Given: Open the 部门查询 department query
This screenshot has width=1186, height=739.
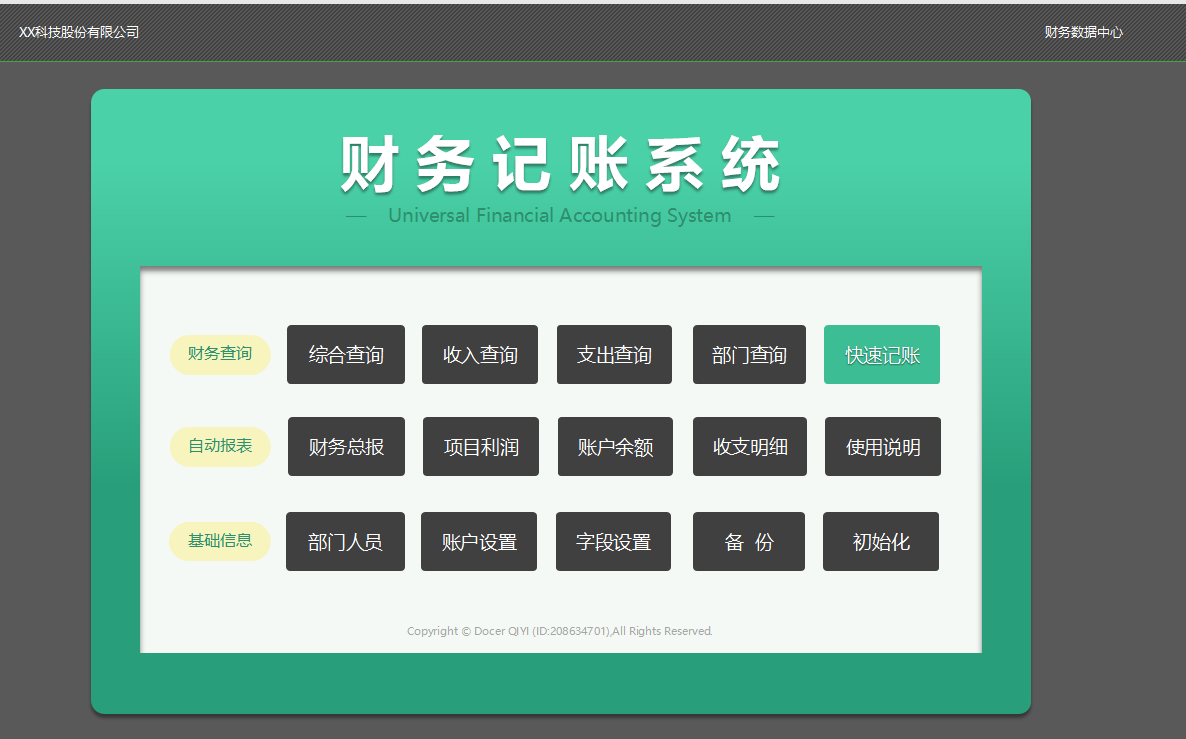Looking at the screenshot, I should click(x=749, y=354).
